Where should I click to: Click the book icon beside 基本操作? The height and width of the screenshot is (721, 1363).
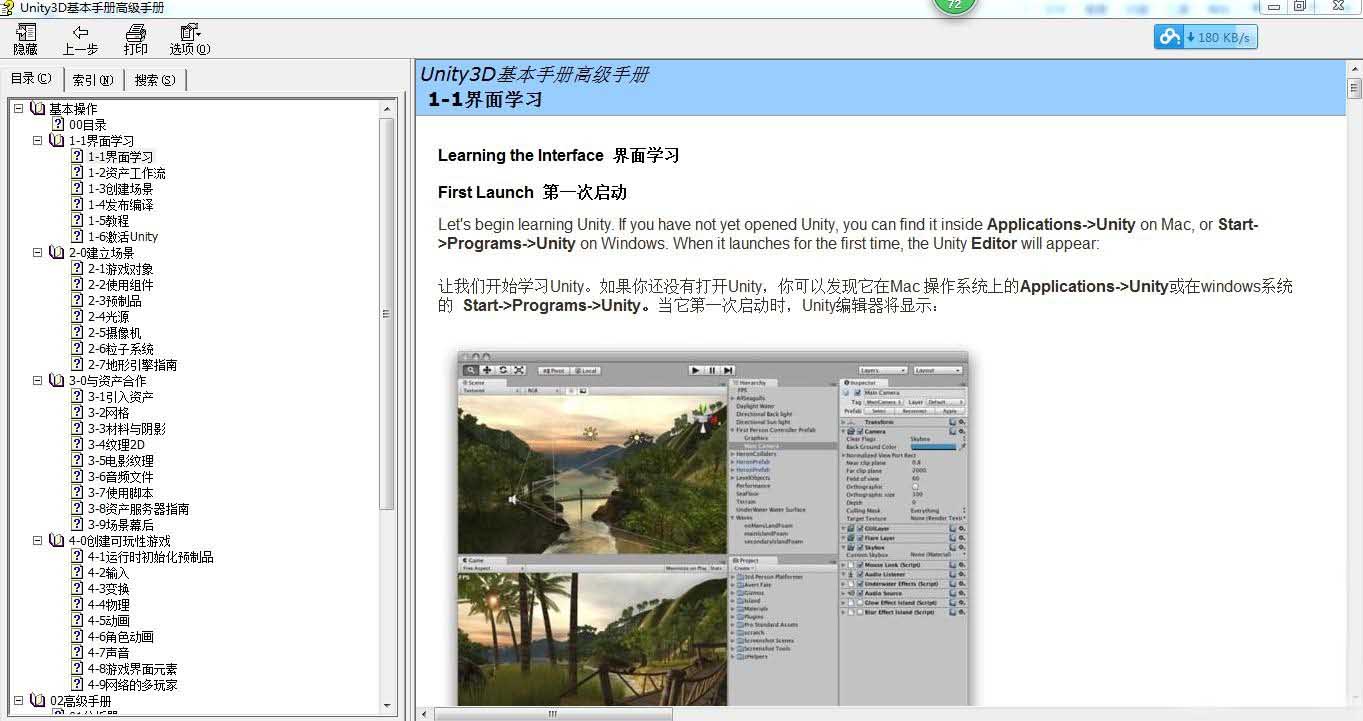(x=37, y=108)
